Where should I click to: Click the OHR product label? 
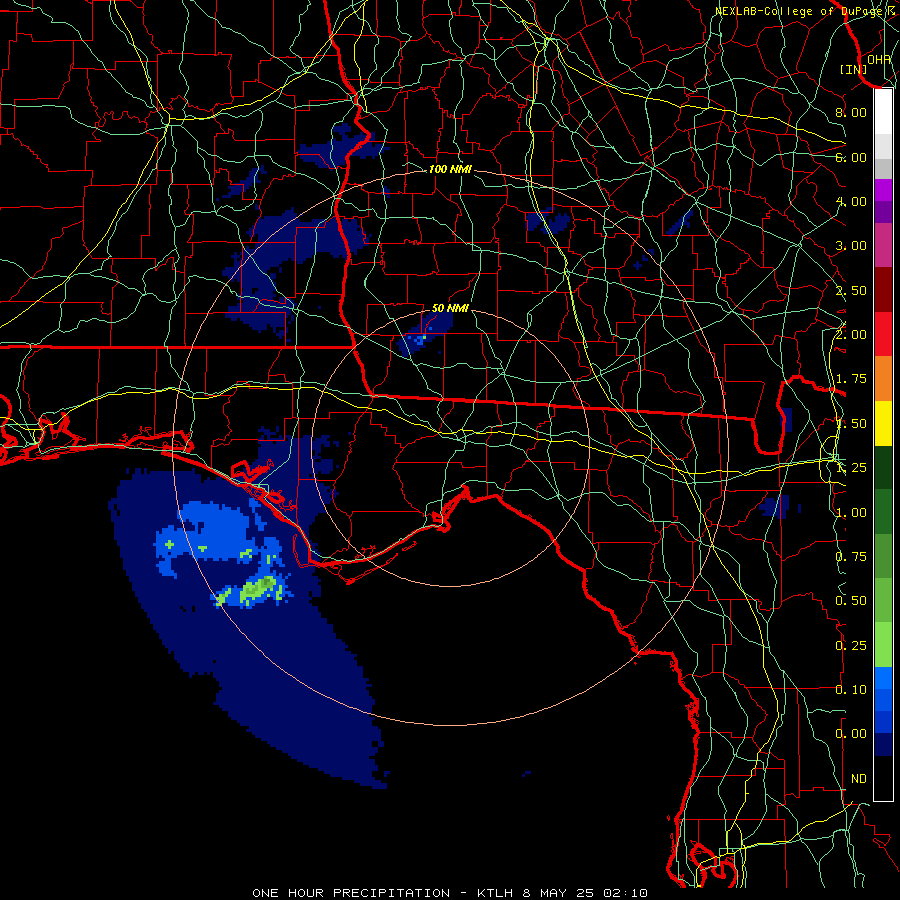coord(879,59)
